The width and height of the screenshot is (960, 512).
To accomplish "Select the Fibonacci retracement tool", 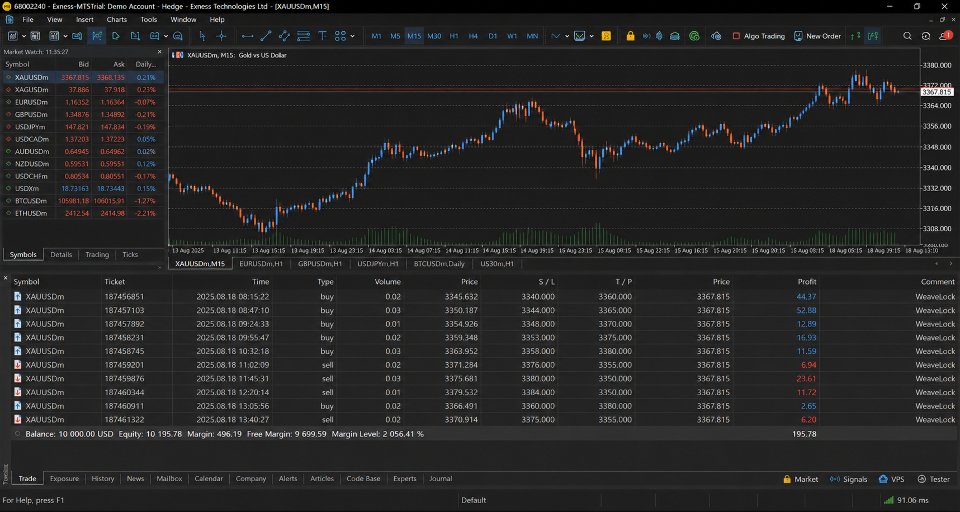I will pos(303,36).
